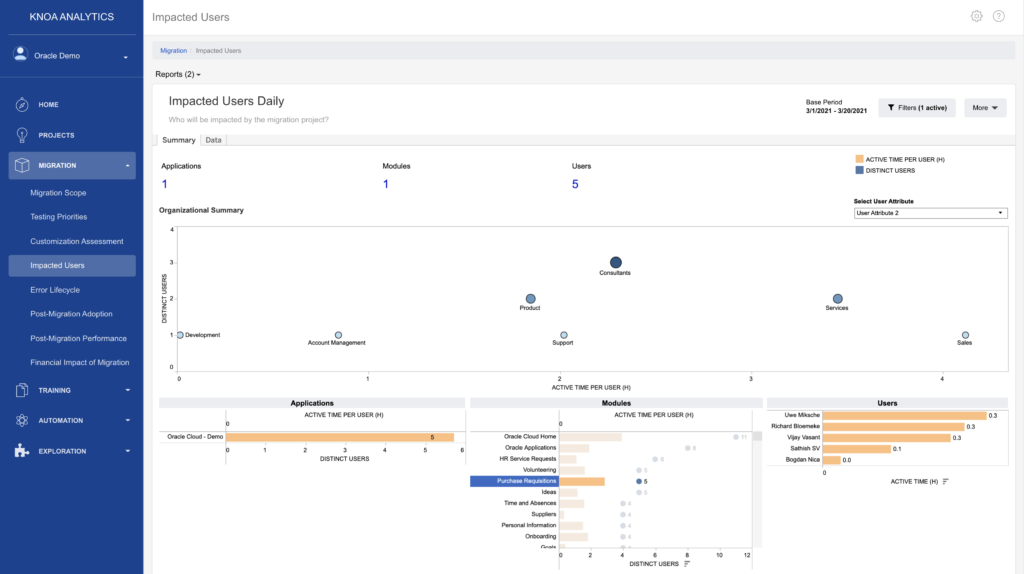
Task: Open the help question mark icon
Action: coord(999,16)
